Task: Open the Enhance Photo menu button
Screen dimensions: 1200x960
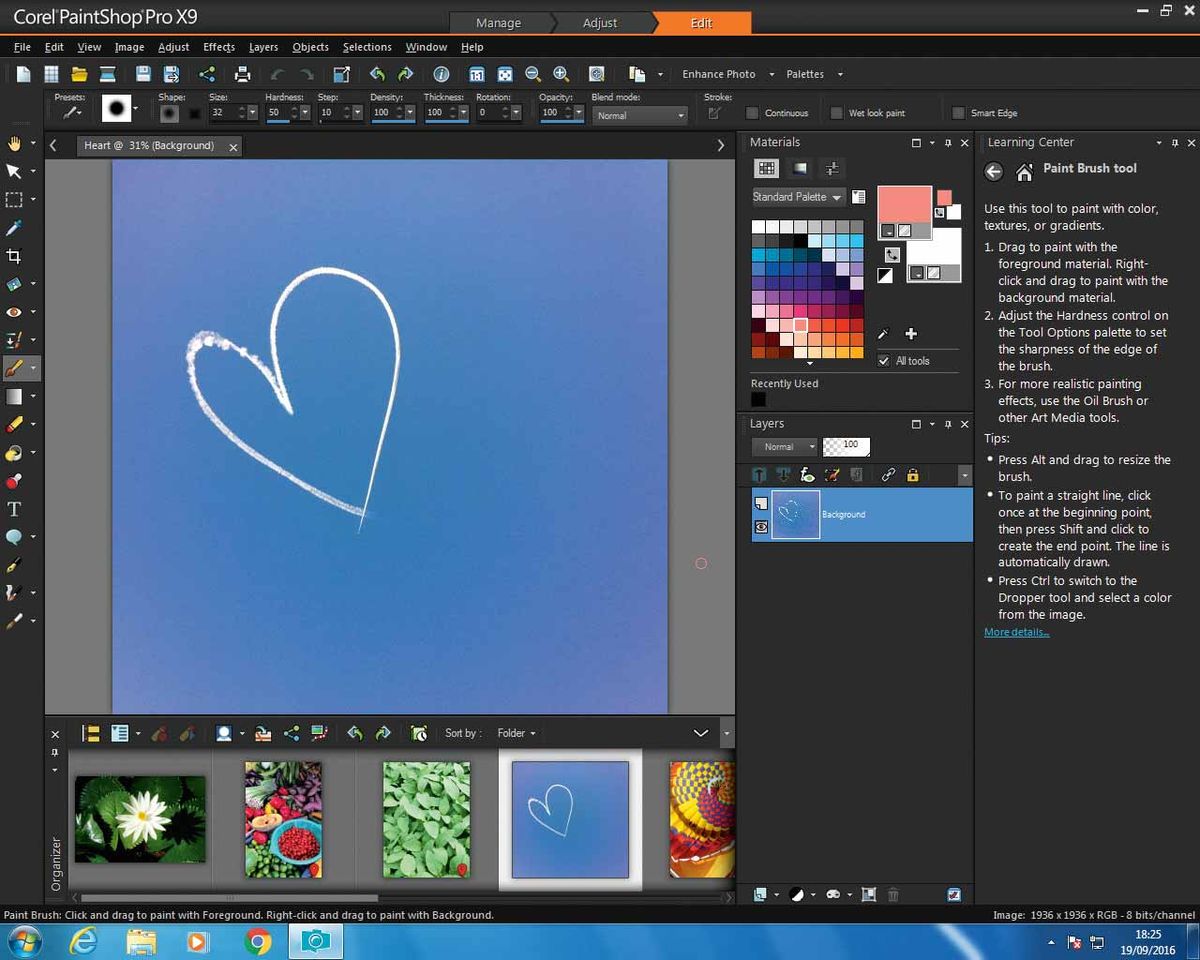Action: pos(719,74)
